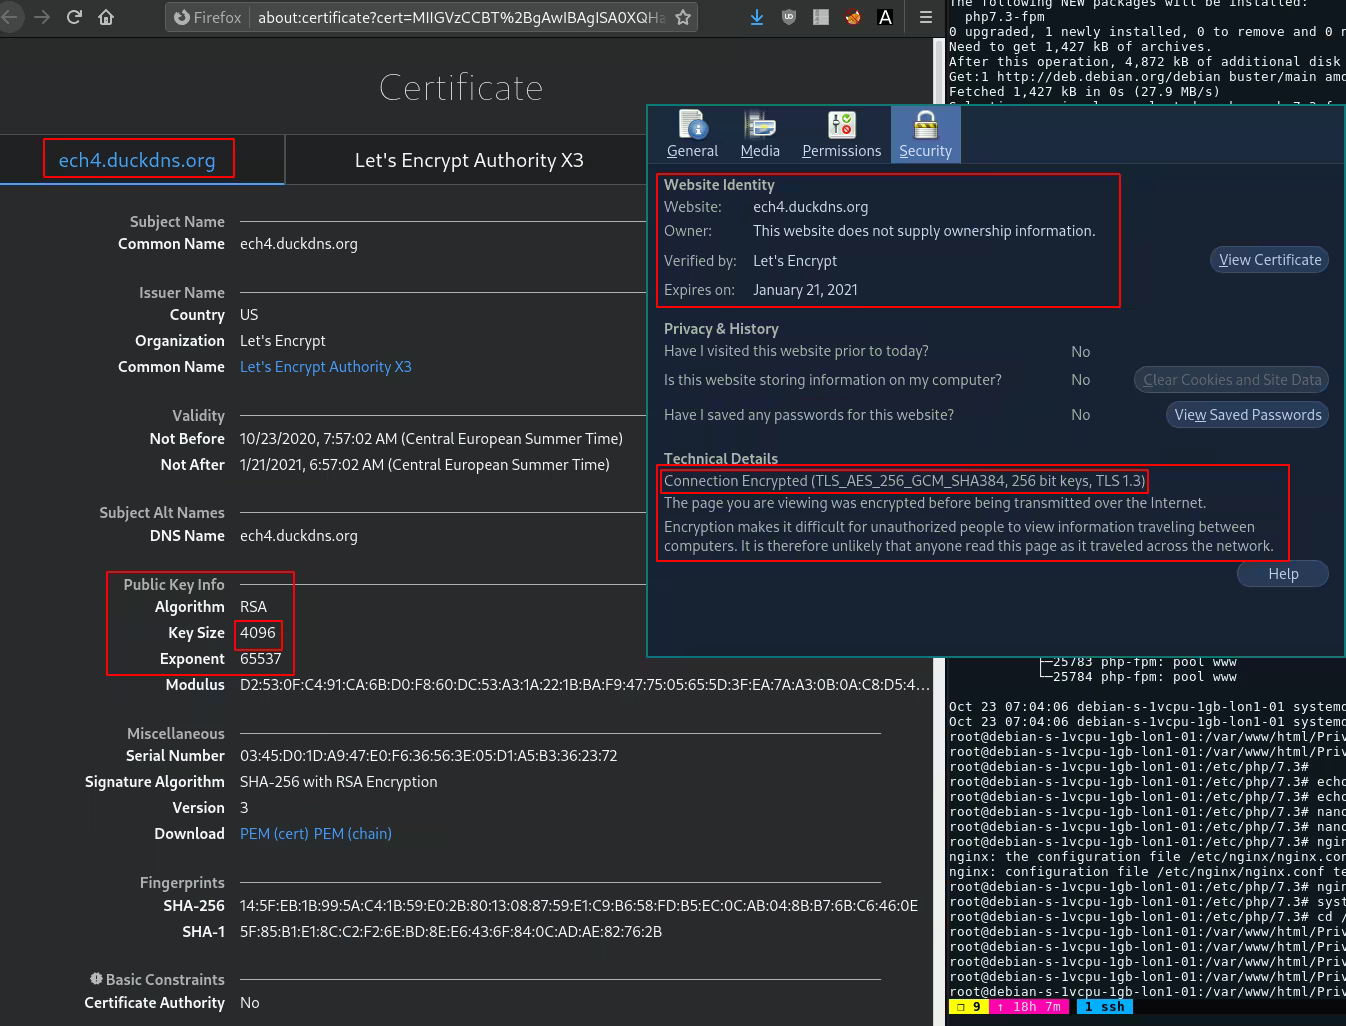1346x1026 pixels.
Task: Open the Firefox home page icon
Action: [x=106, y=17]
